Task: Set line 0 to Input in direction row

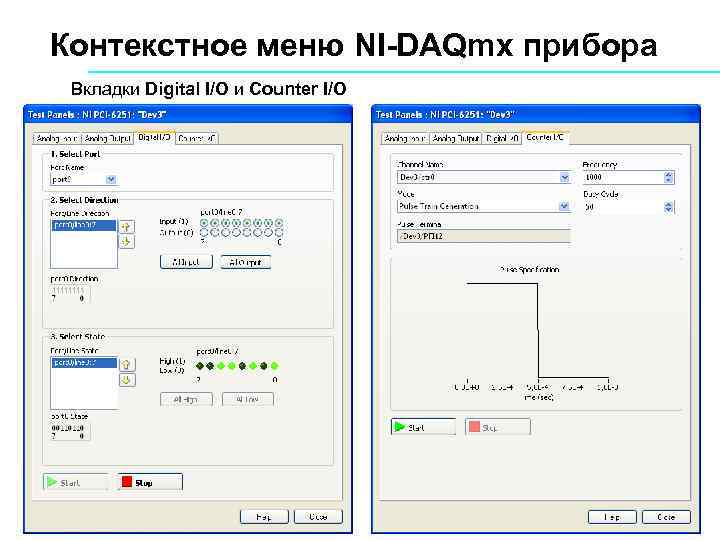Action: point(279,223)
